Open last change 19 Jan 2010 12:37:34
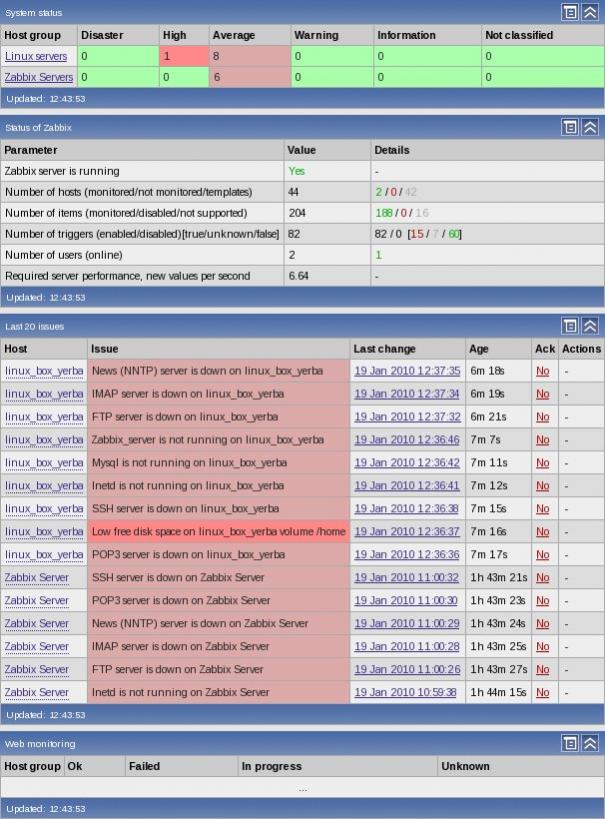 pos(407,394)
